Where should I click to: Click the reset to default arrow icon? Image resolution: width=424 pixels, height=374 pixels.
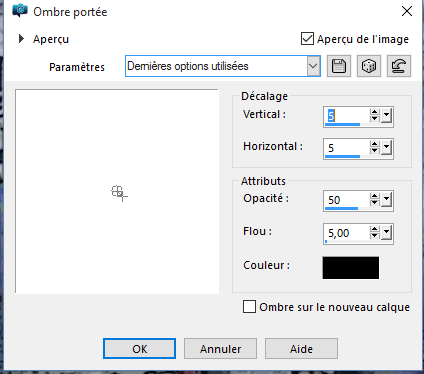(399, 66)
